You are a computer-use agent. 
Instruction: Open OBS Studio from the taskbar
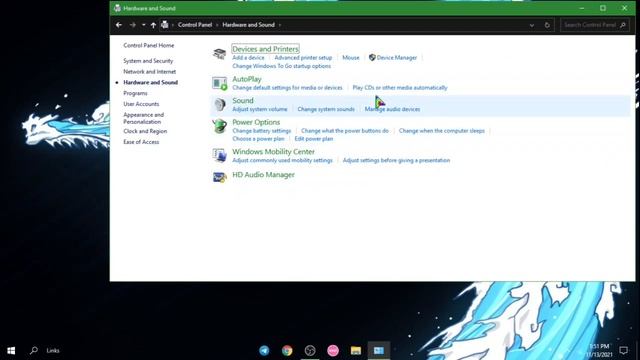pyautogui.click(x=310, y=350)
